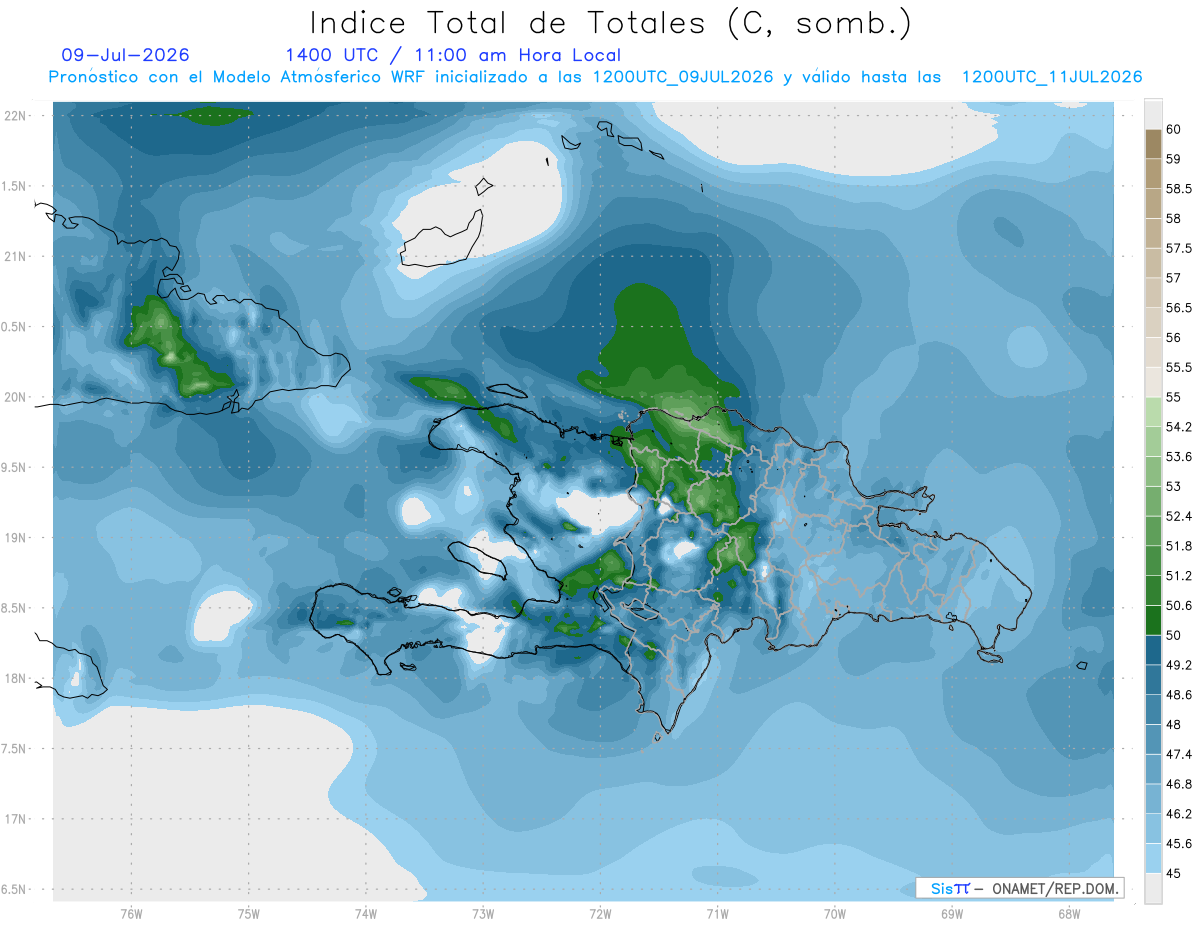Click colorbar value "54.2"

pyautogui.click(x=1179, y=427)
